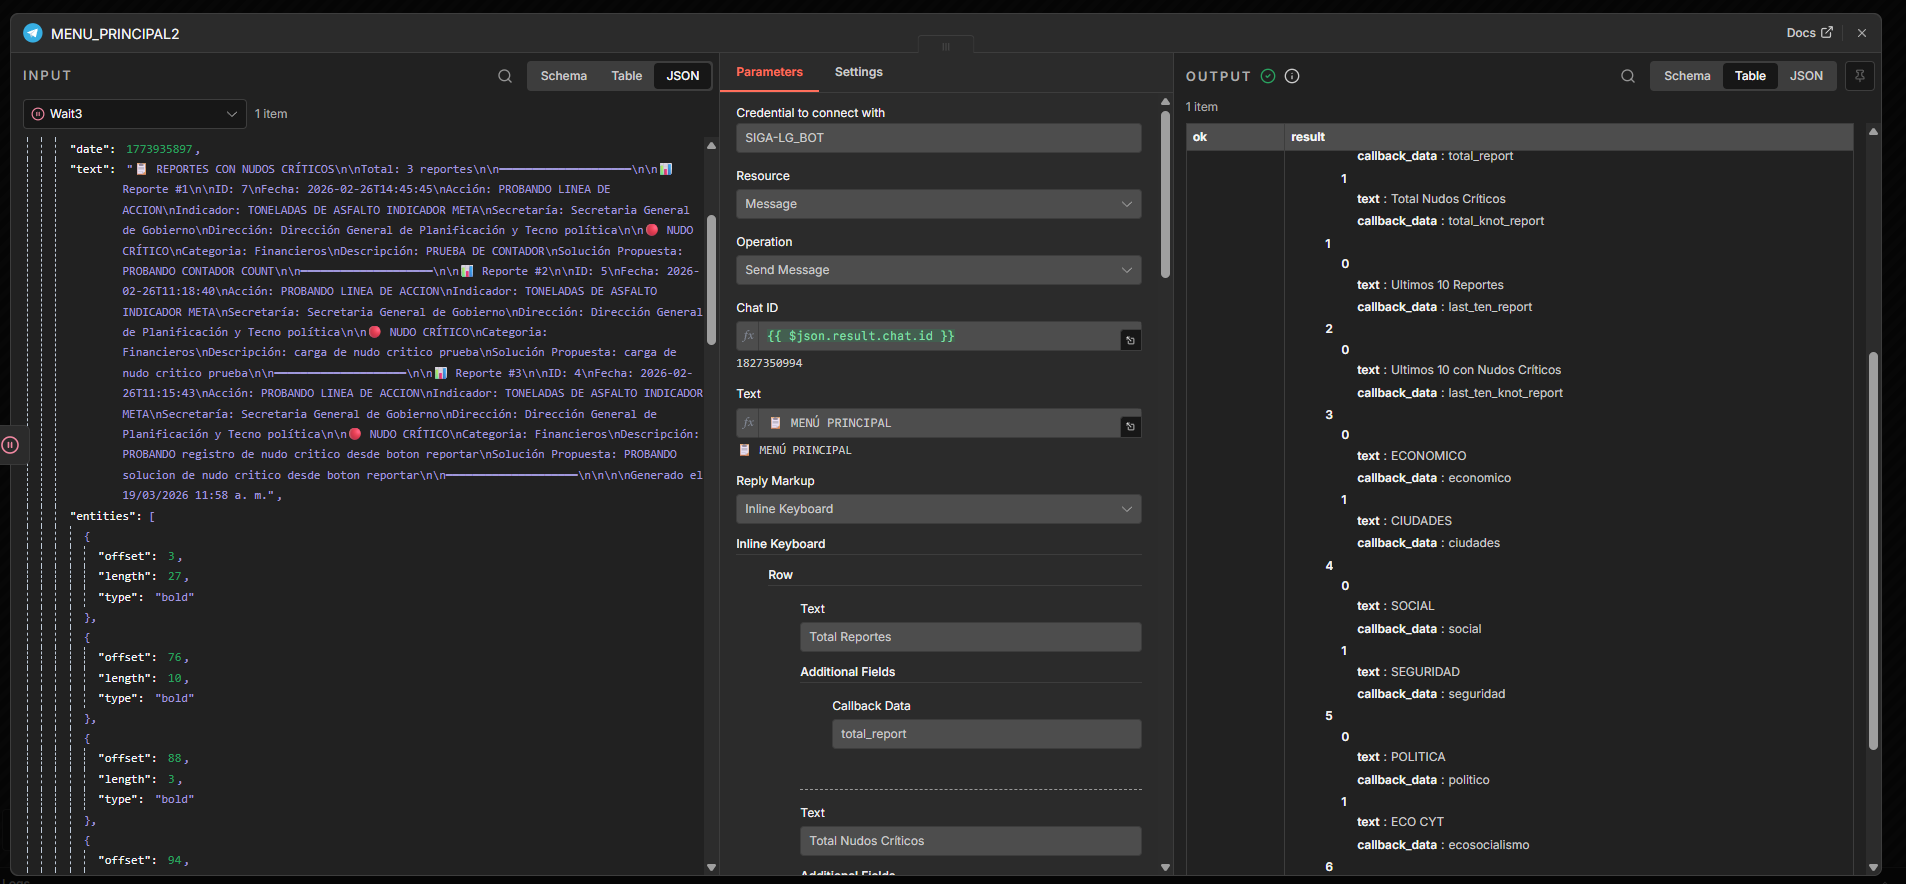Screen dimensions: 1906x884
Task: Search the input data with magnifier icon
Action: pos(505,76)
